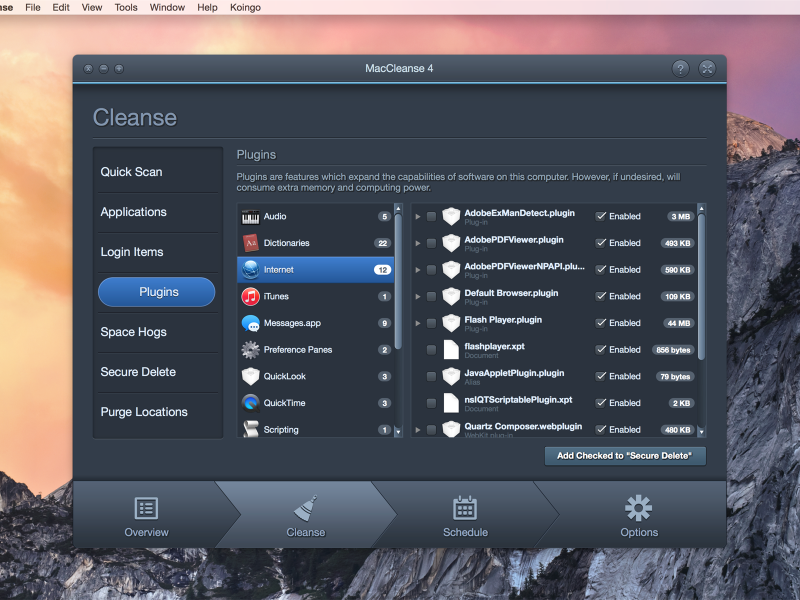Screen dimensions: 800x600
Task: Open the Options gear icon
Action: 639,508
